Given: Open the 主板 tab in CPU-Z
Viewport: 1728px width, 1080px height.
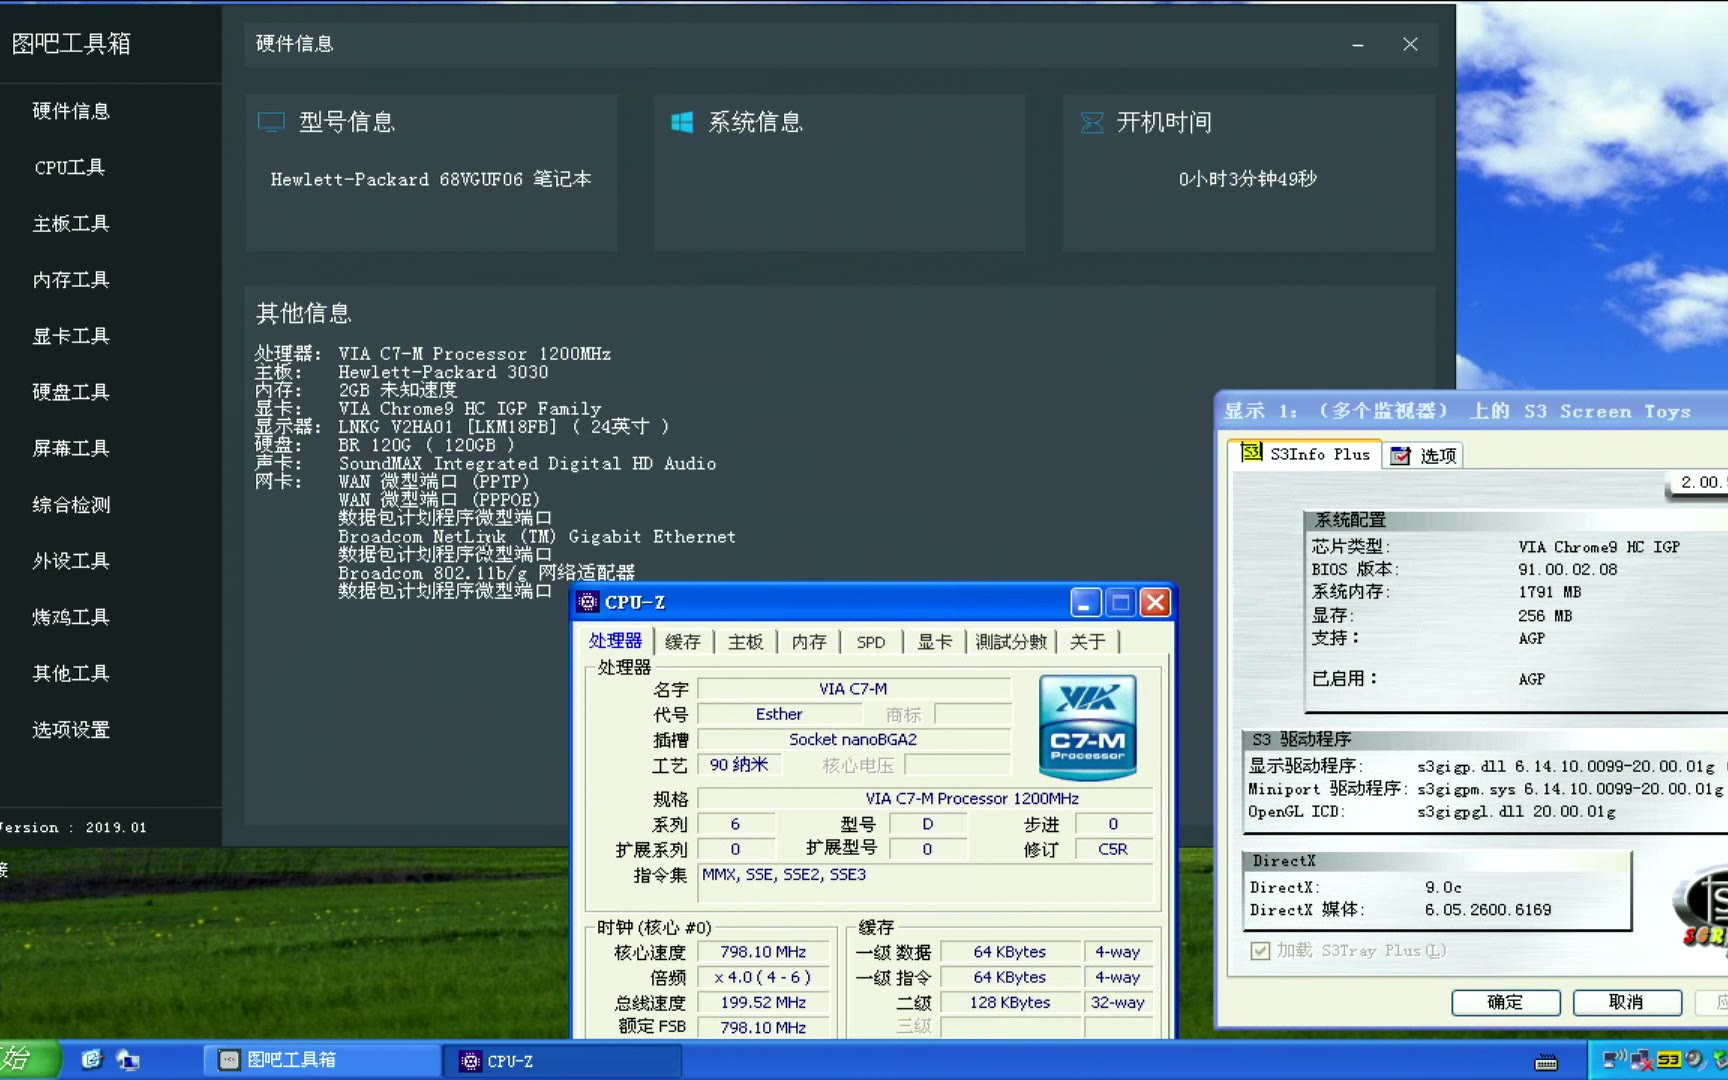Looking at the screenshot, I should 745,642.
